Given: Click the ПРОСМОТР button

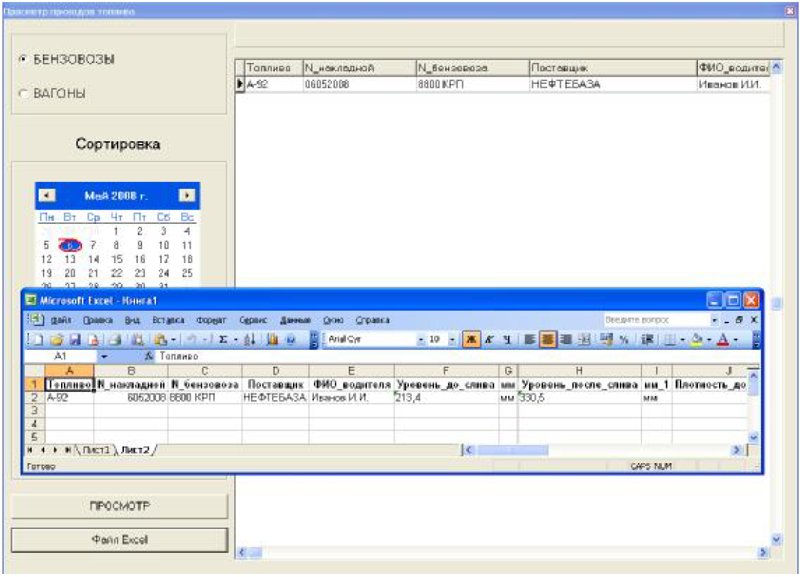Looking at the screenshot, I should [x=119, y=506].
